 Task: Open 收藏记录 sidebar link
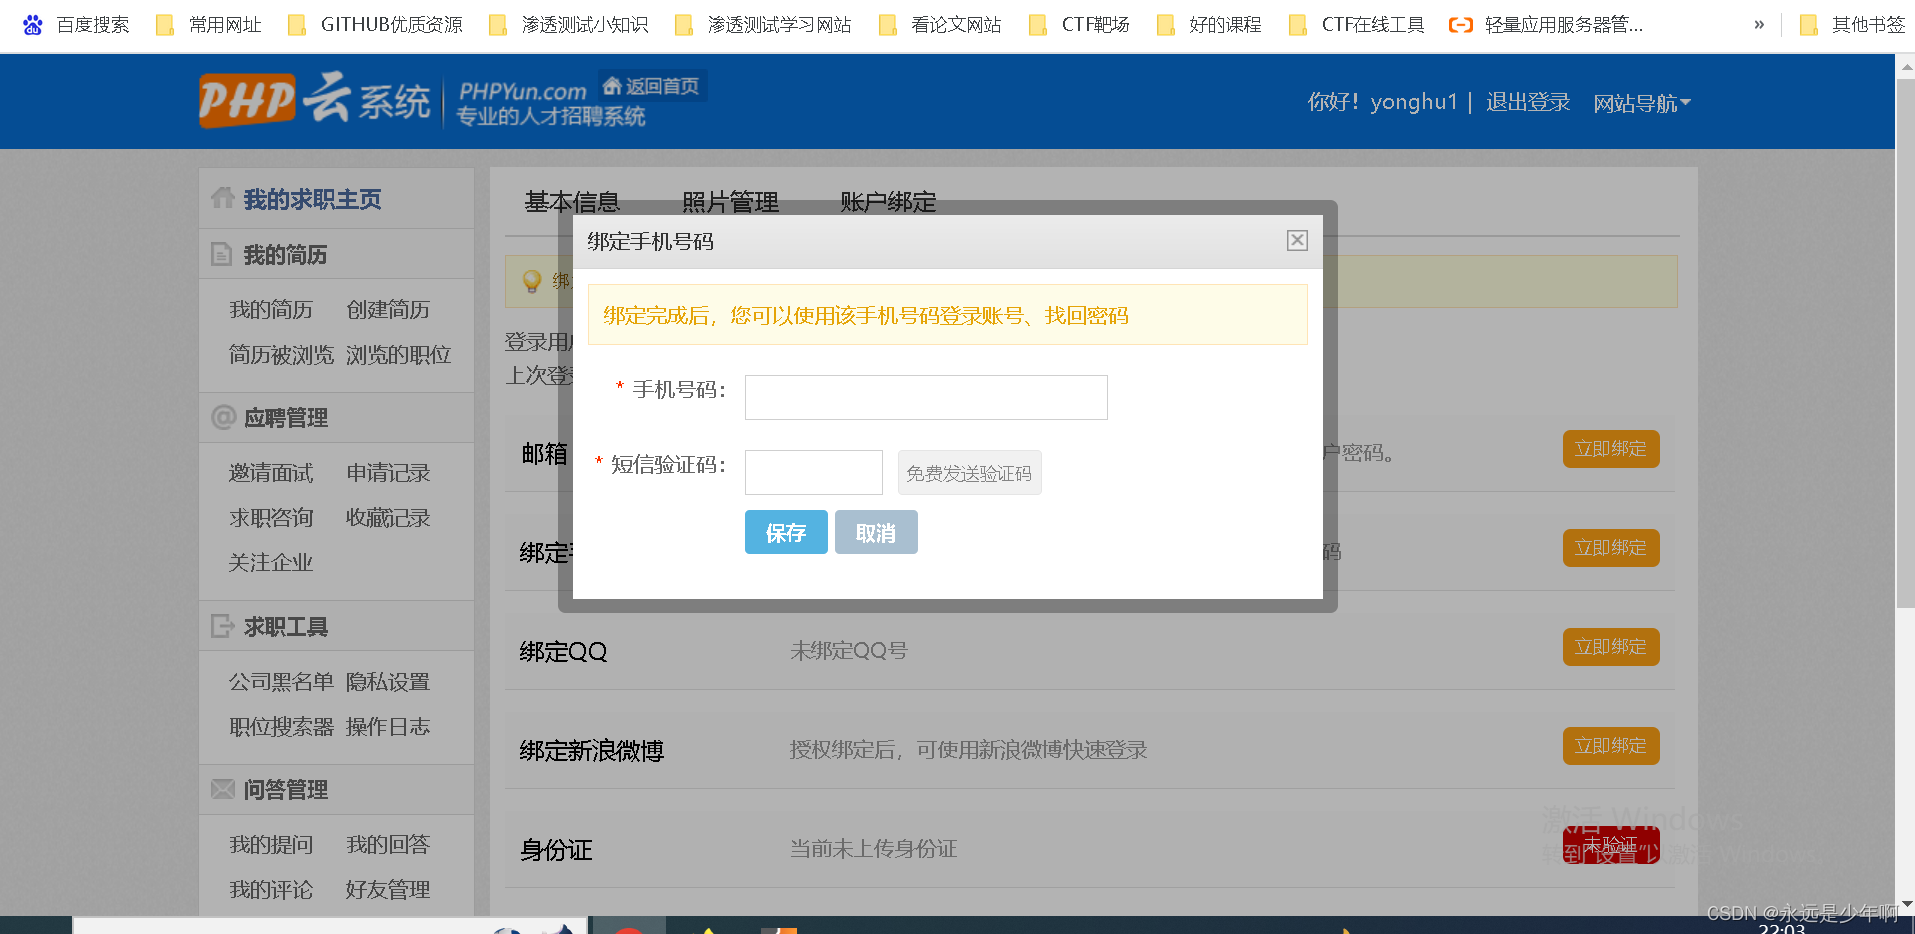388,518
